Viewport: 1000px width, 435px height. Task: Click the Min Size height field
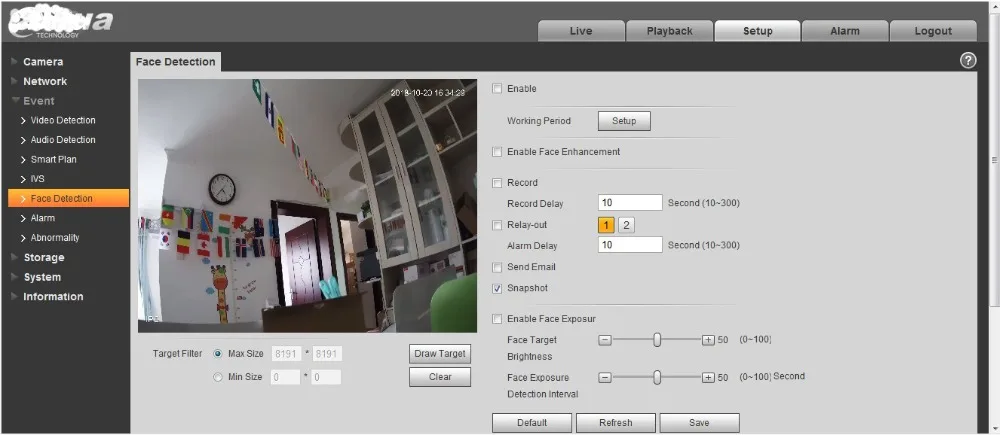point(327,377)
